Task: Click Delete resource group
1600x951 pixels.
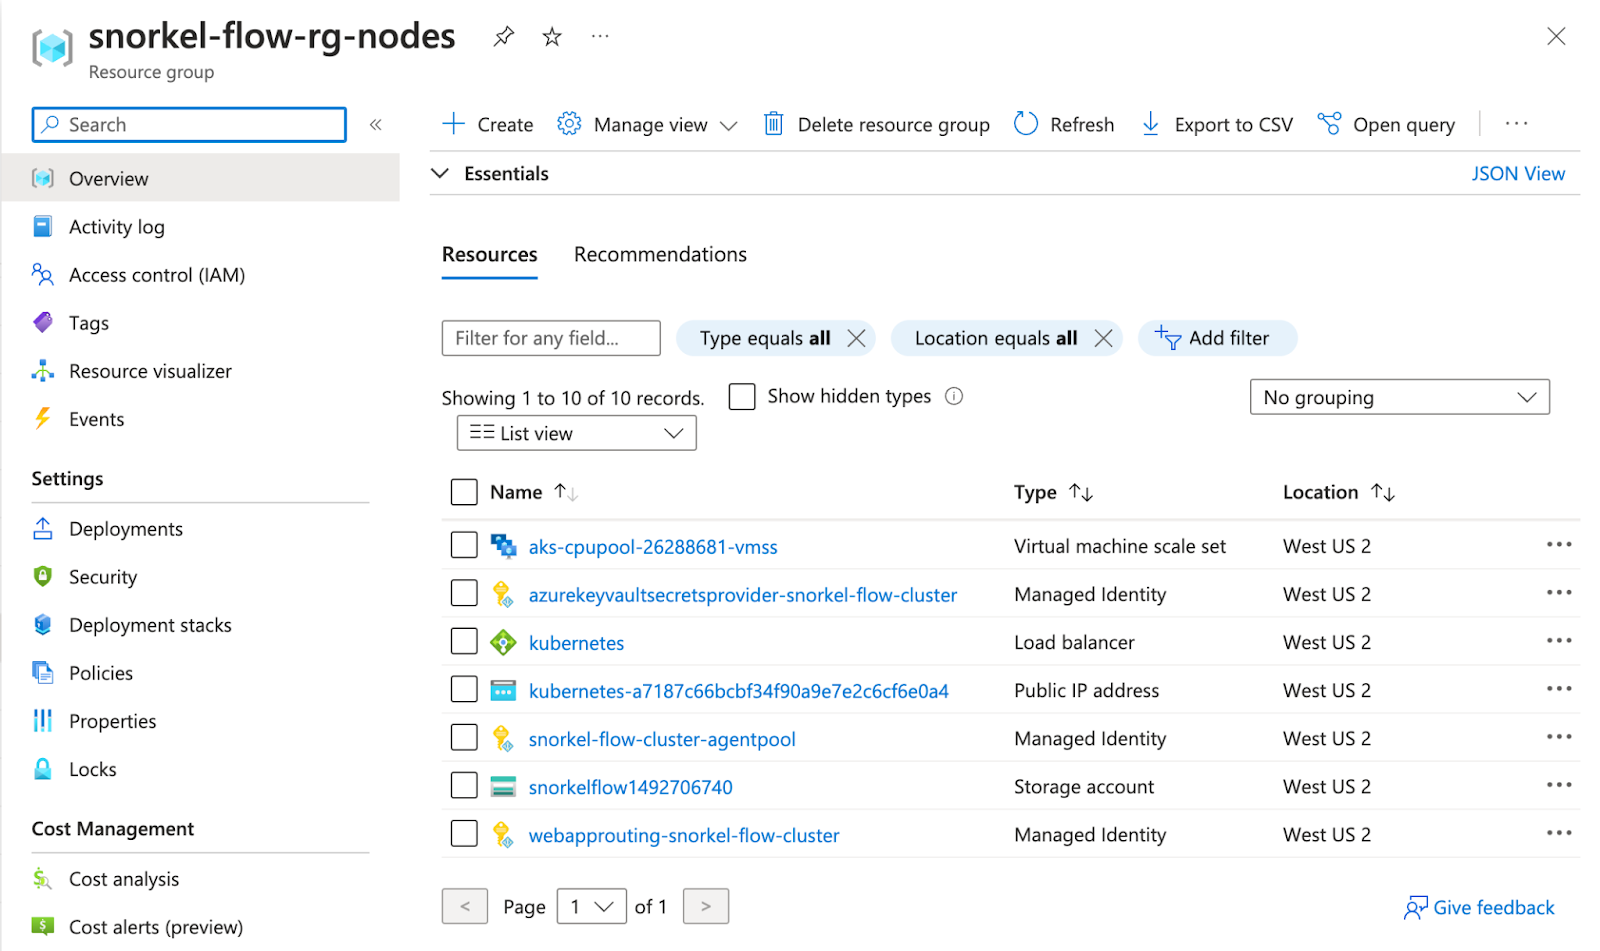Action: [x=877, y=125]
